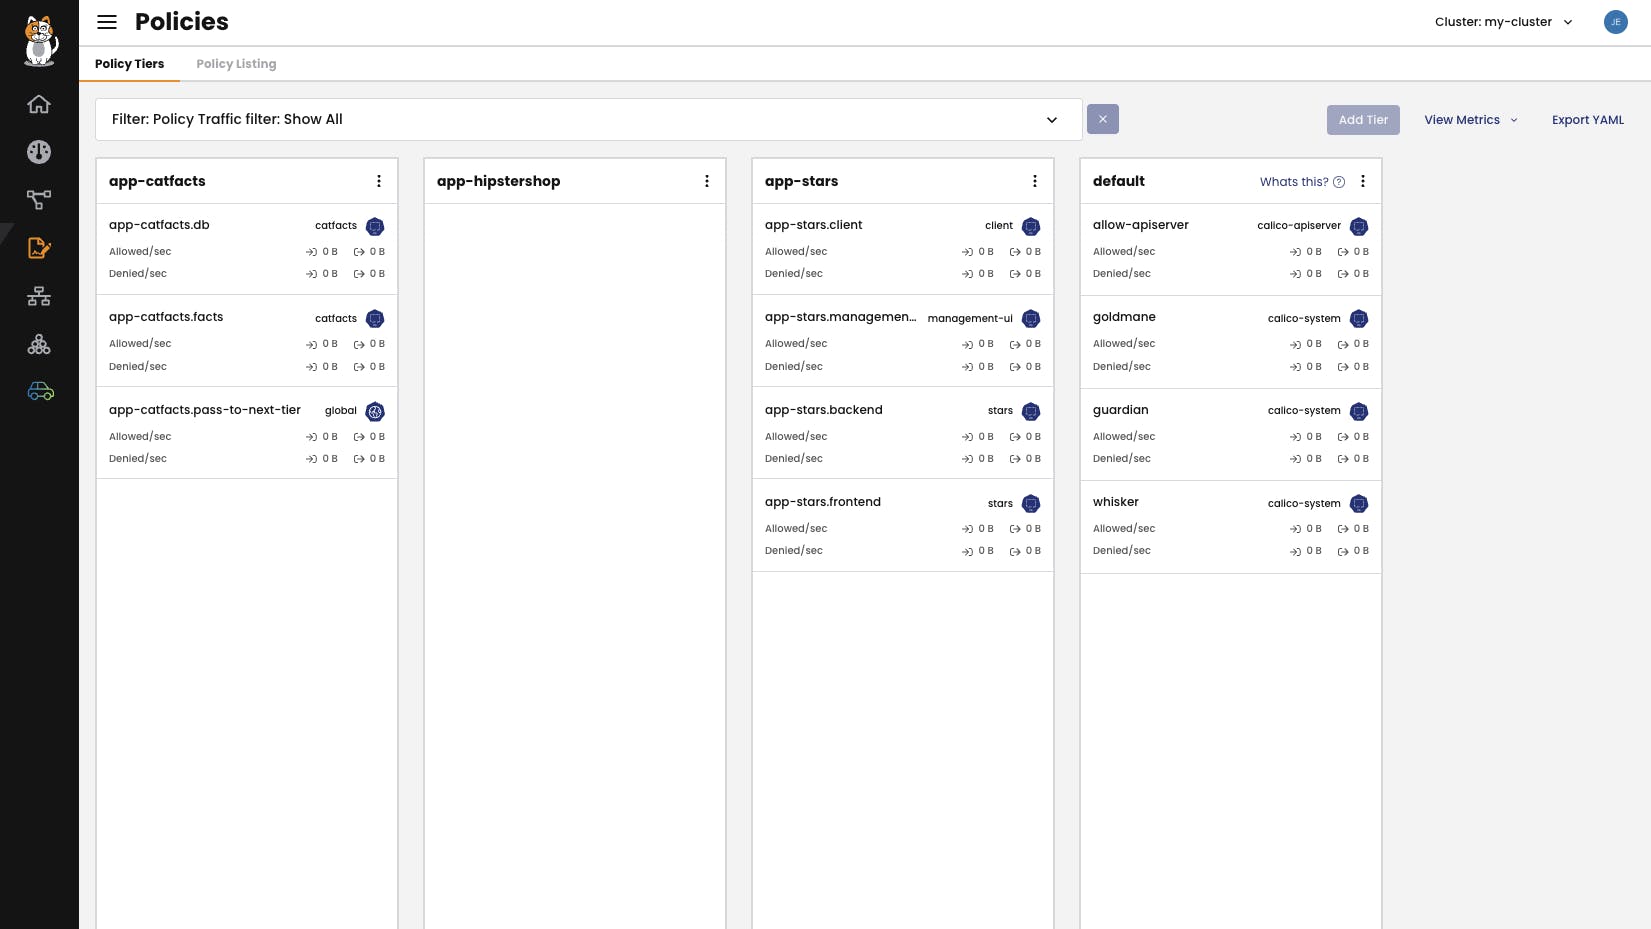Screen dimensions: 1651x929
Task: Click the Export YAML link
Action: [x=1587, y=119]
